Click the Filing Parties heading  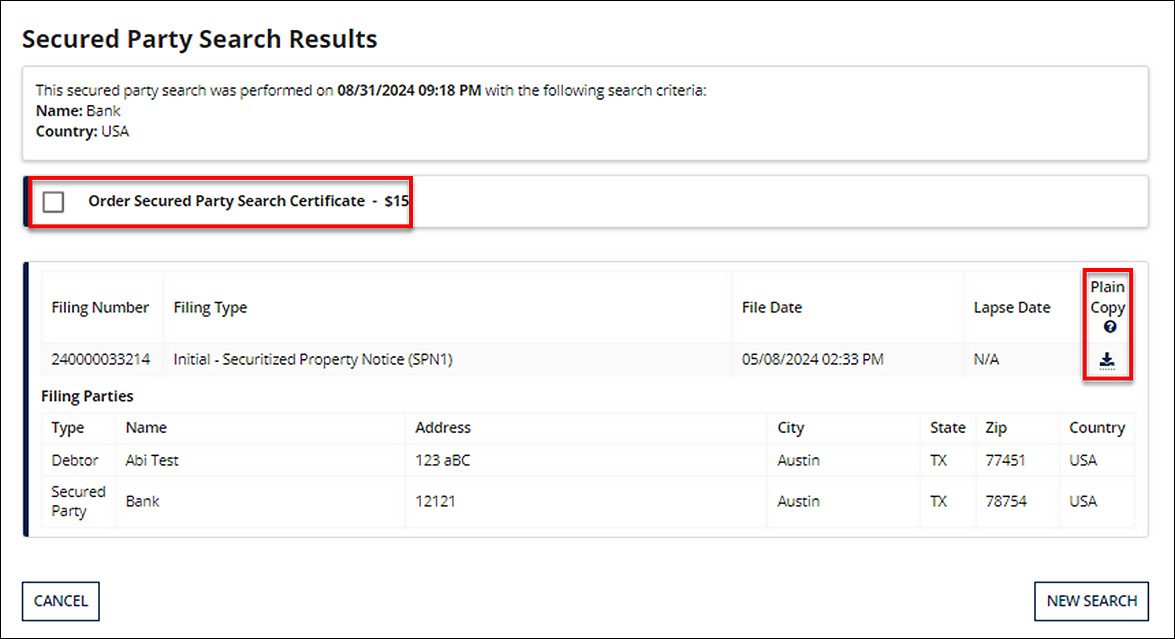coord(87,396)
